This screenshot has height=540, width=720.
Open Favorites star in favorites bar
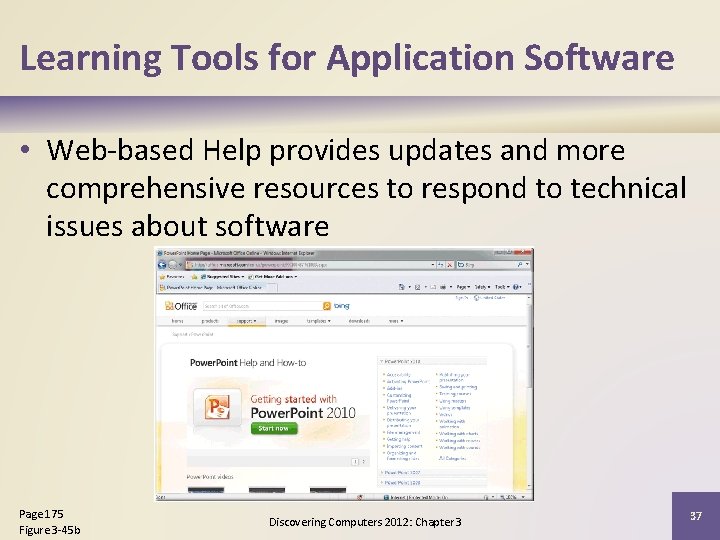tap(162, 277)
